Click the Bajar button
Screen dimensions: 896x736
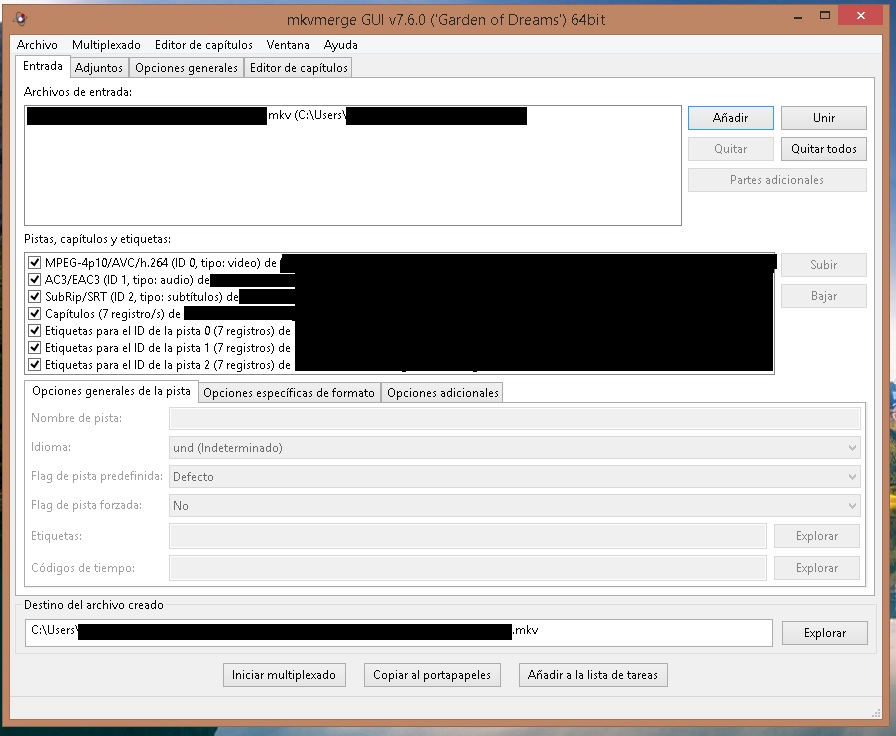coord(823,296)
